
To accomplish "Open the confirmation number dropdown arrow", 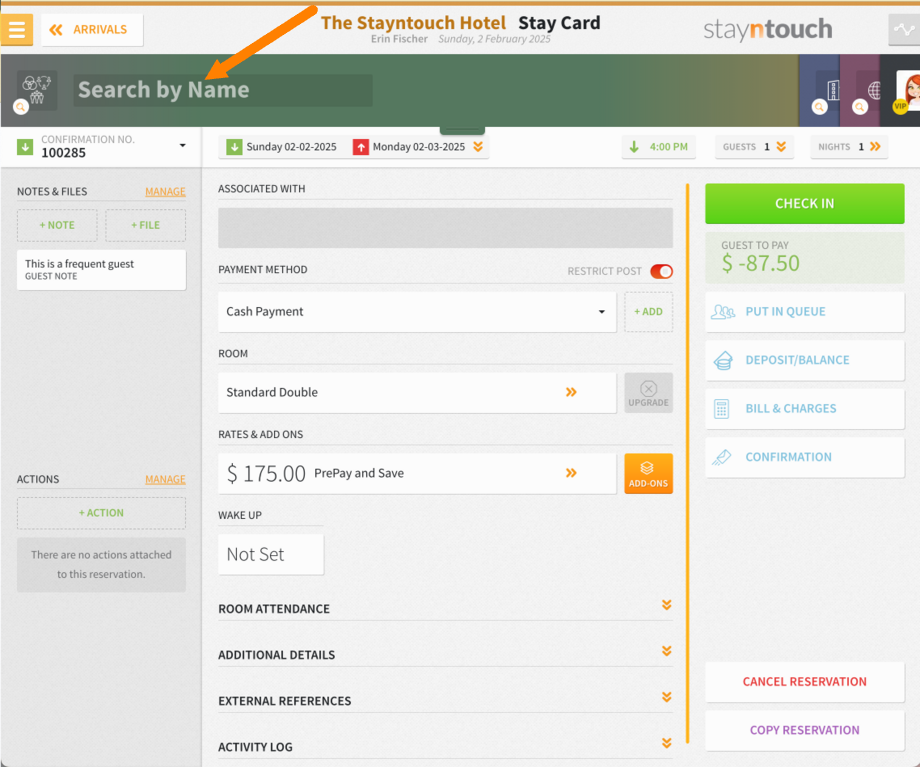I will tap(182, 146).
